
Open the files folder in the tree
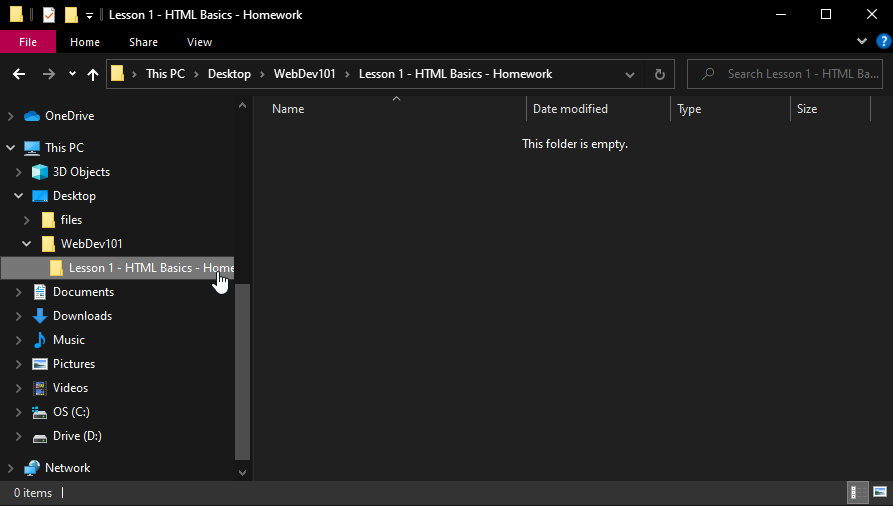point(71,219)
